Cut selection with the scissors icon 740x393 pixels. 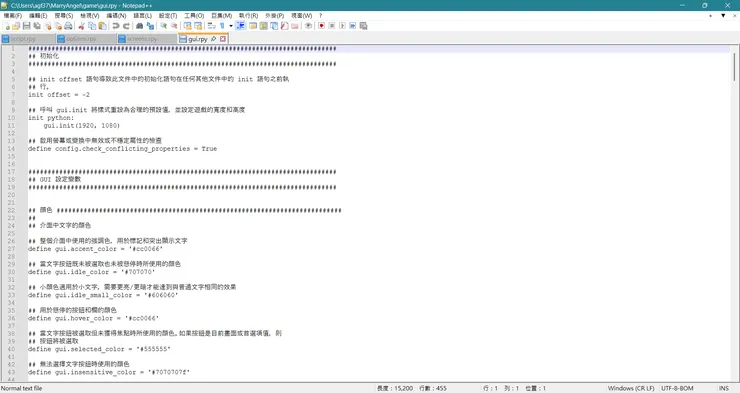coord(81,26)
